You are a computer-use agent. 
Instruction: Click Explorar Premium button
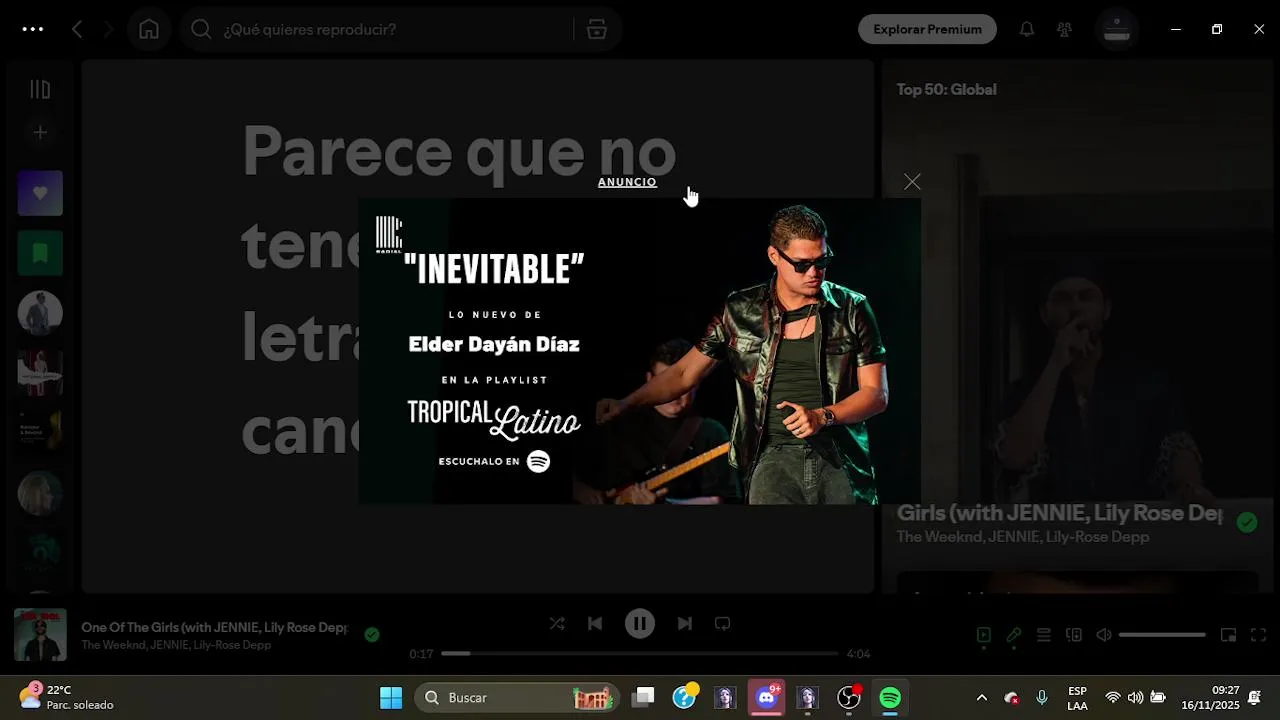[x=927, y=29]
